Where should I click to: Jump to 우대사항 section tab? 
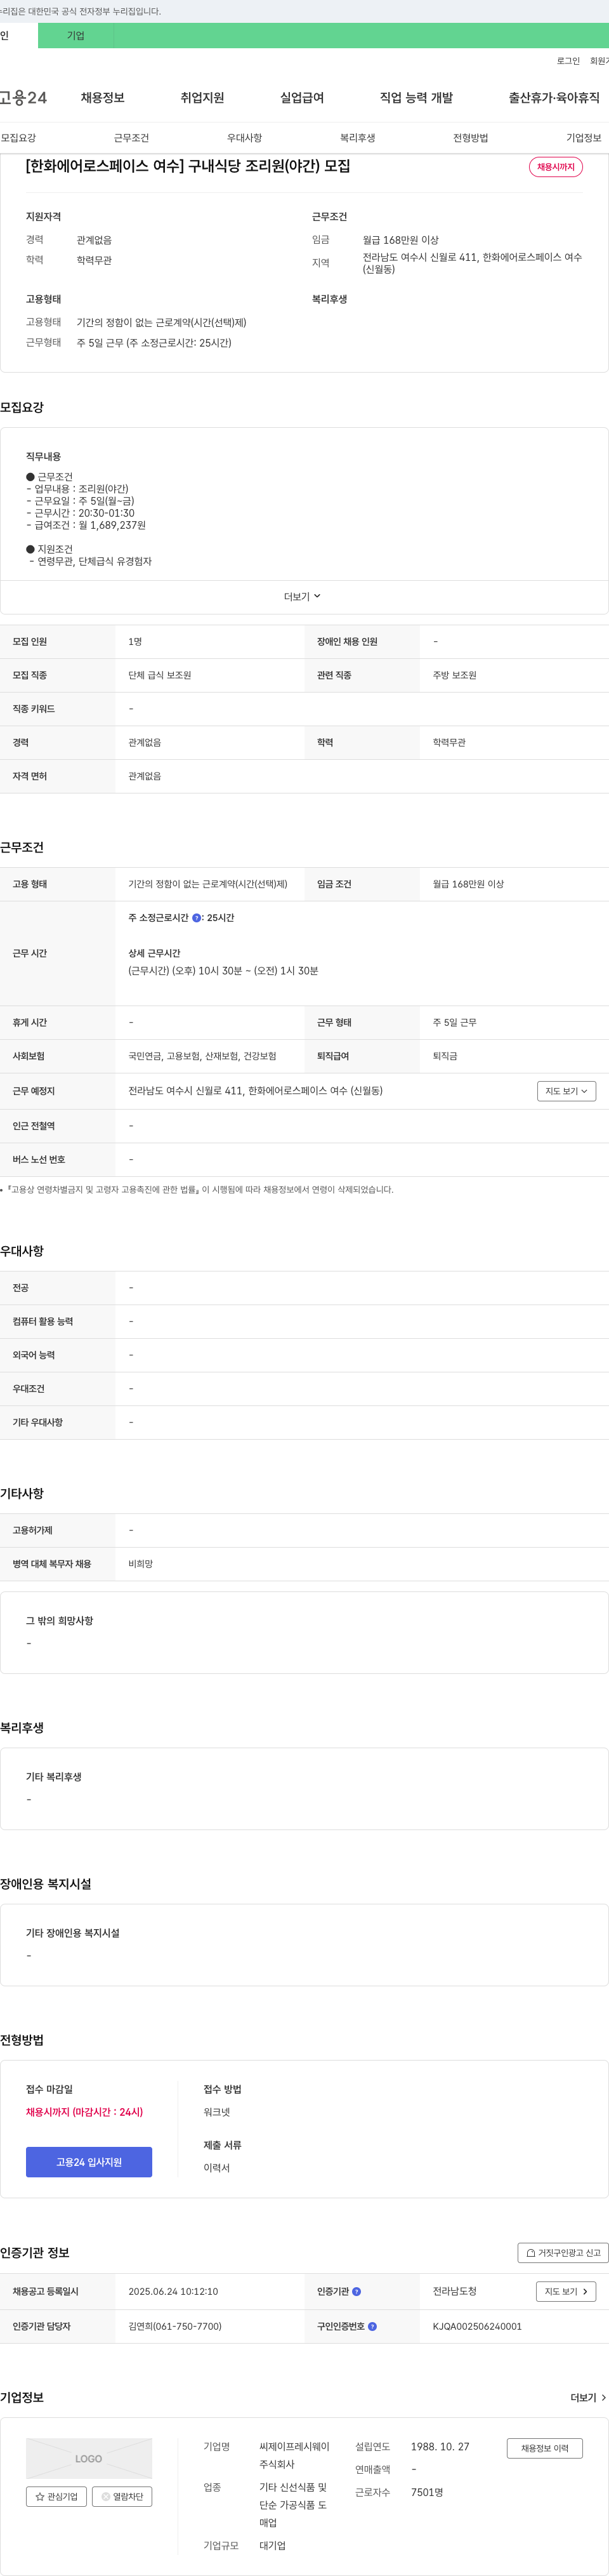244,138
